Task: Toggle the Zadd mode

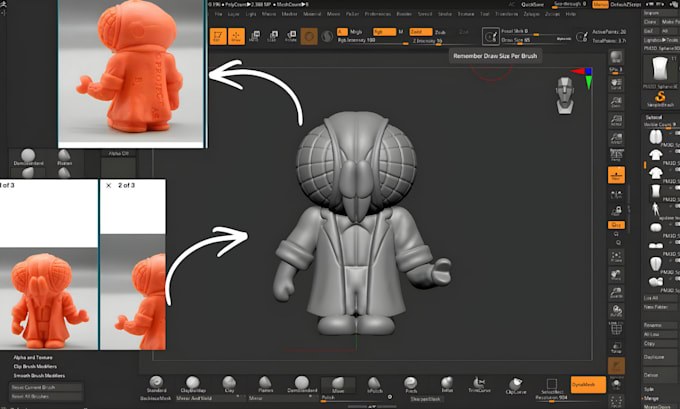Action: [421, 32]
